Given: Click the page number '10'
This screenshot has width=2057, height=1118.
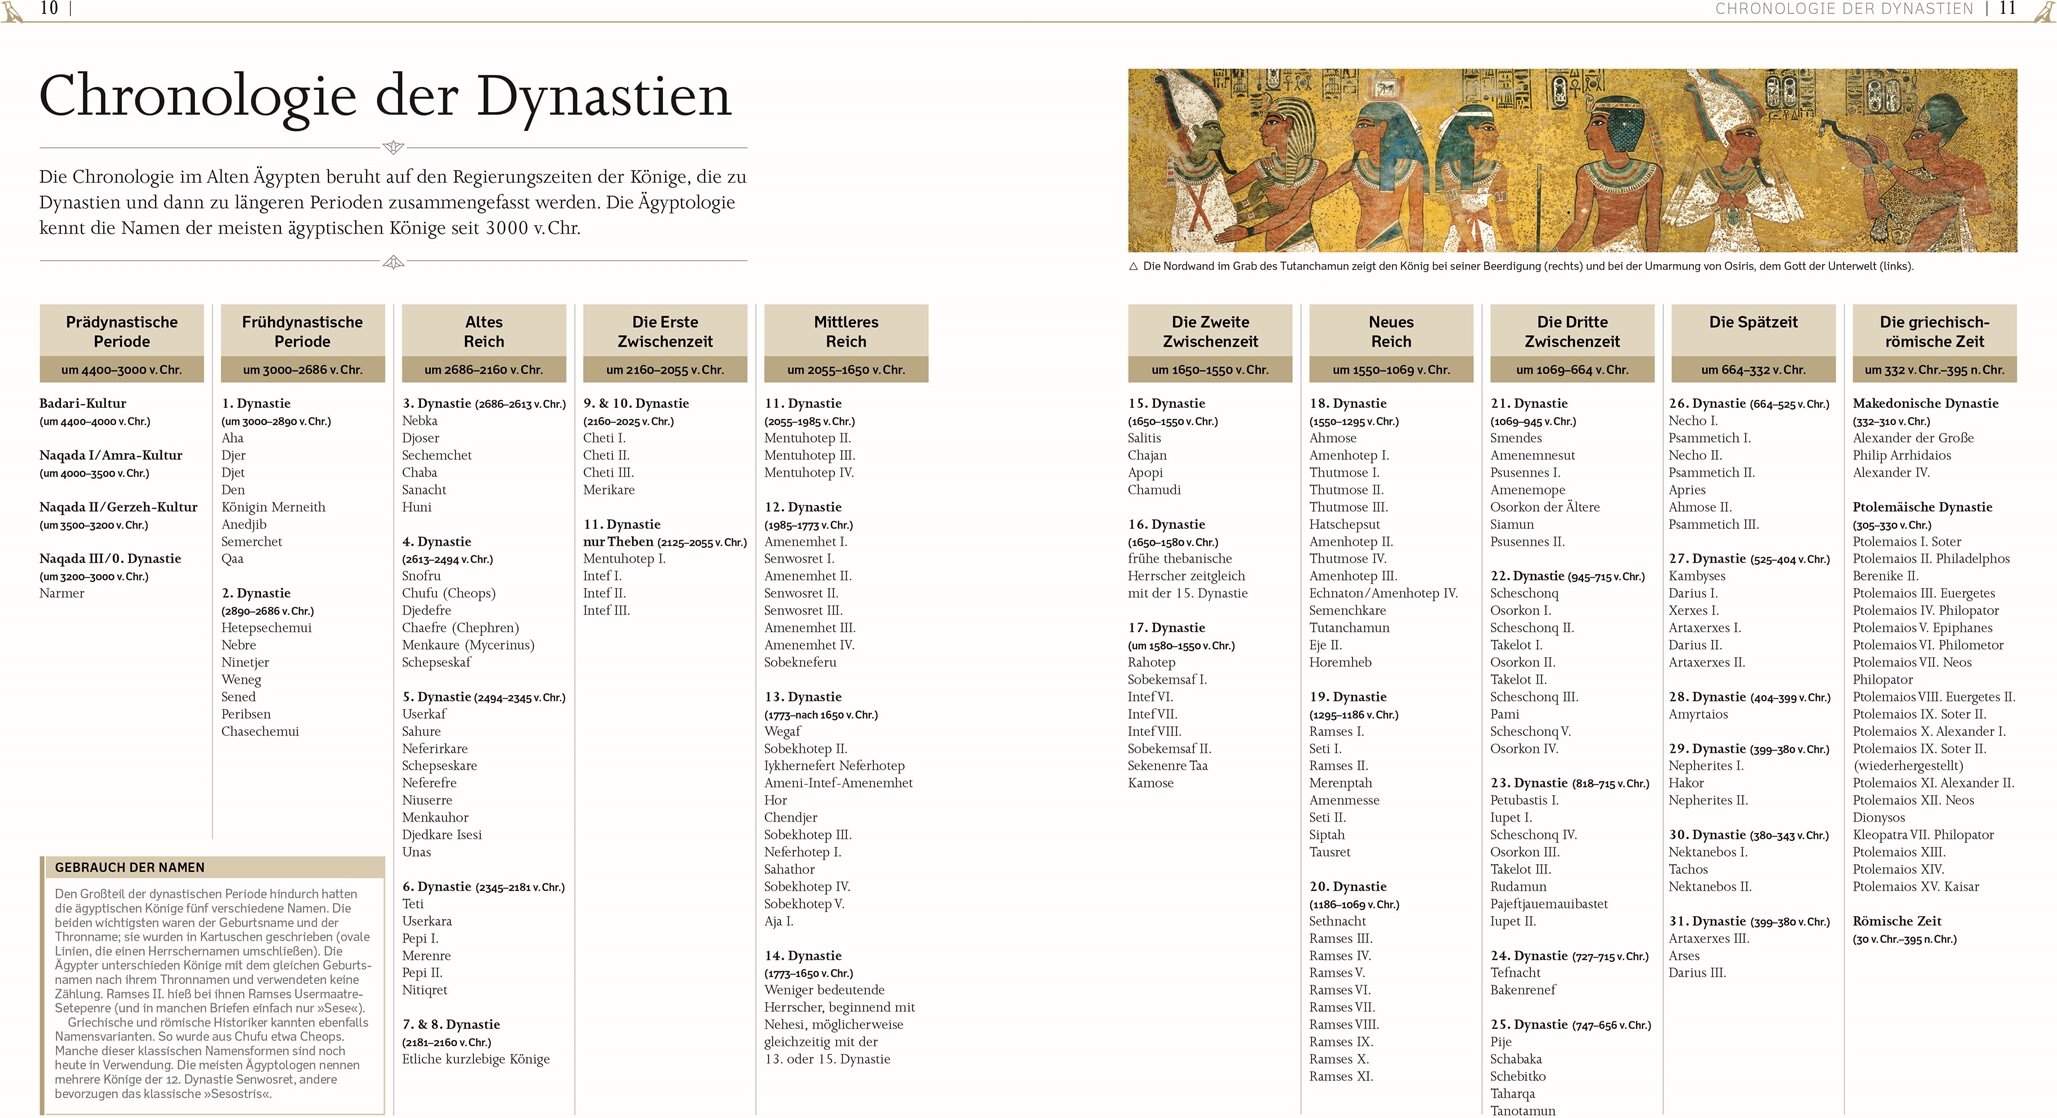Looking at the screenshot, I should (49, 8).
